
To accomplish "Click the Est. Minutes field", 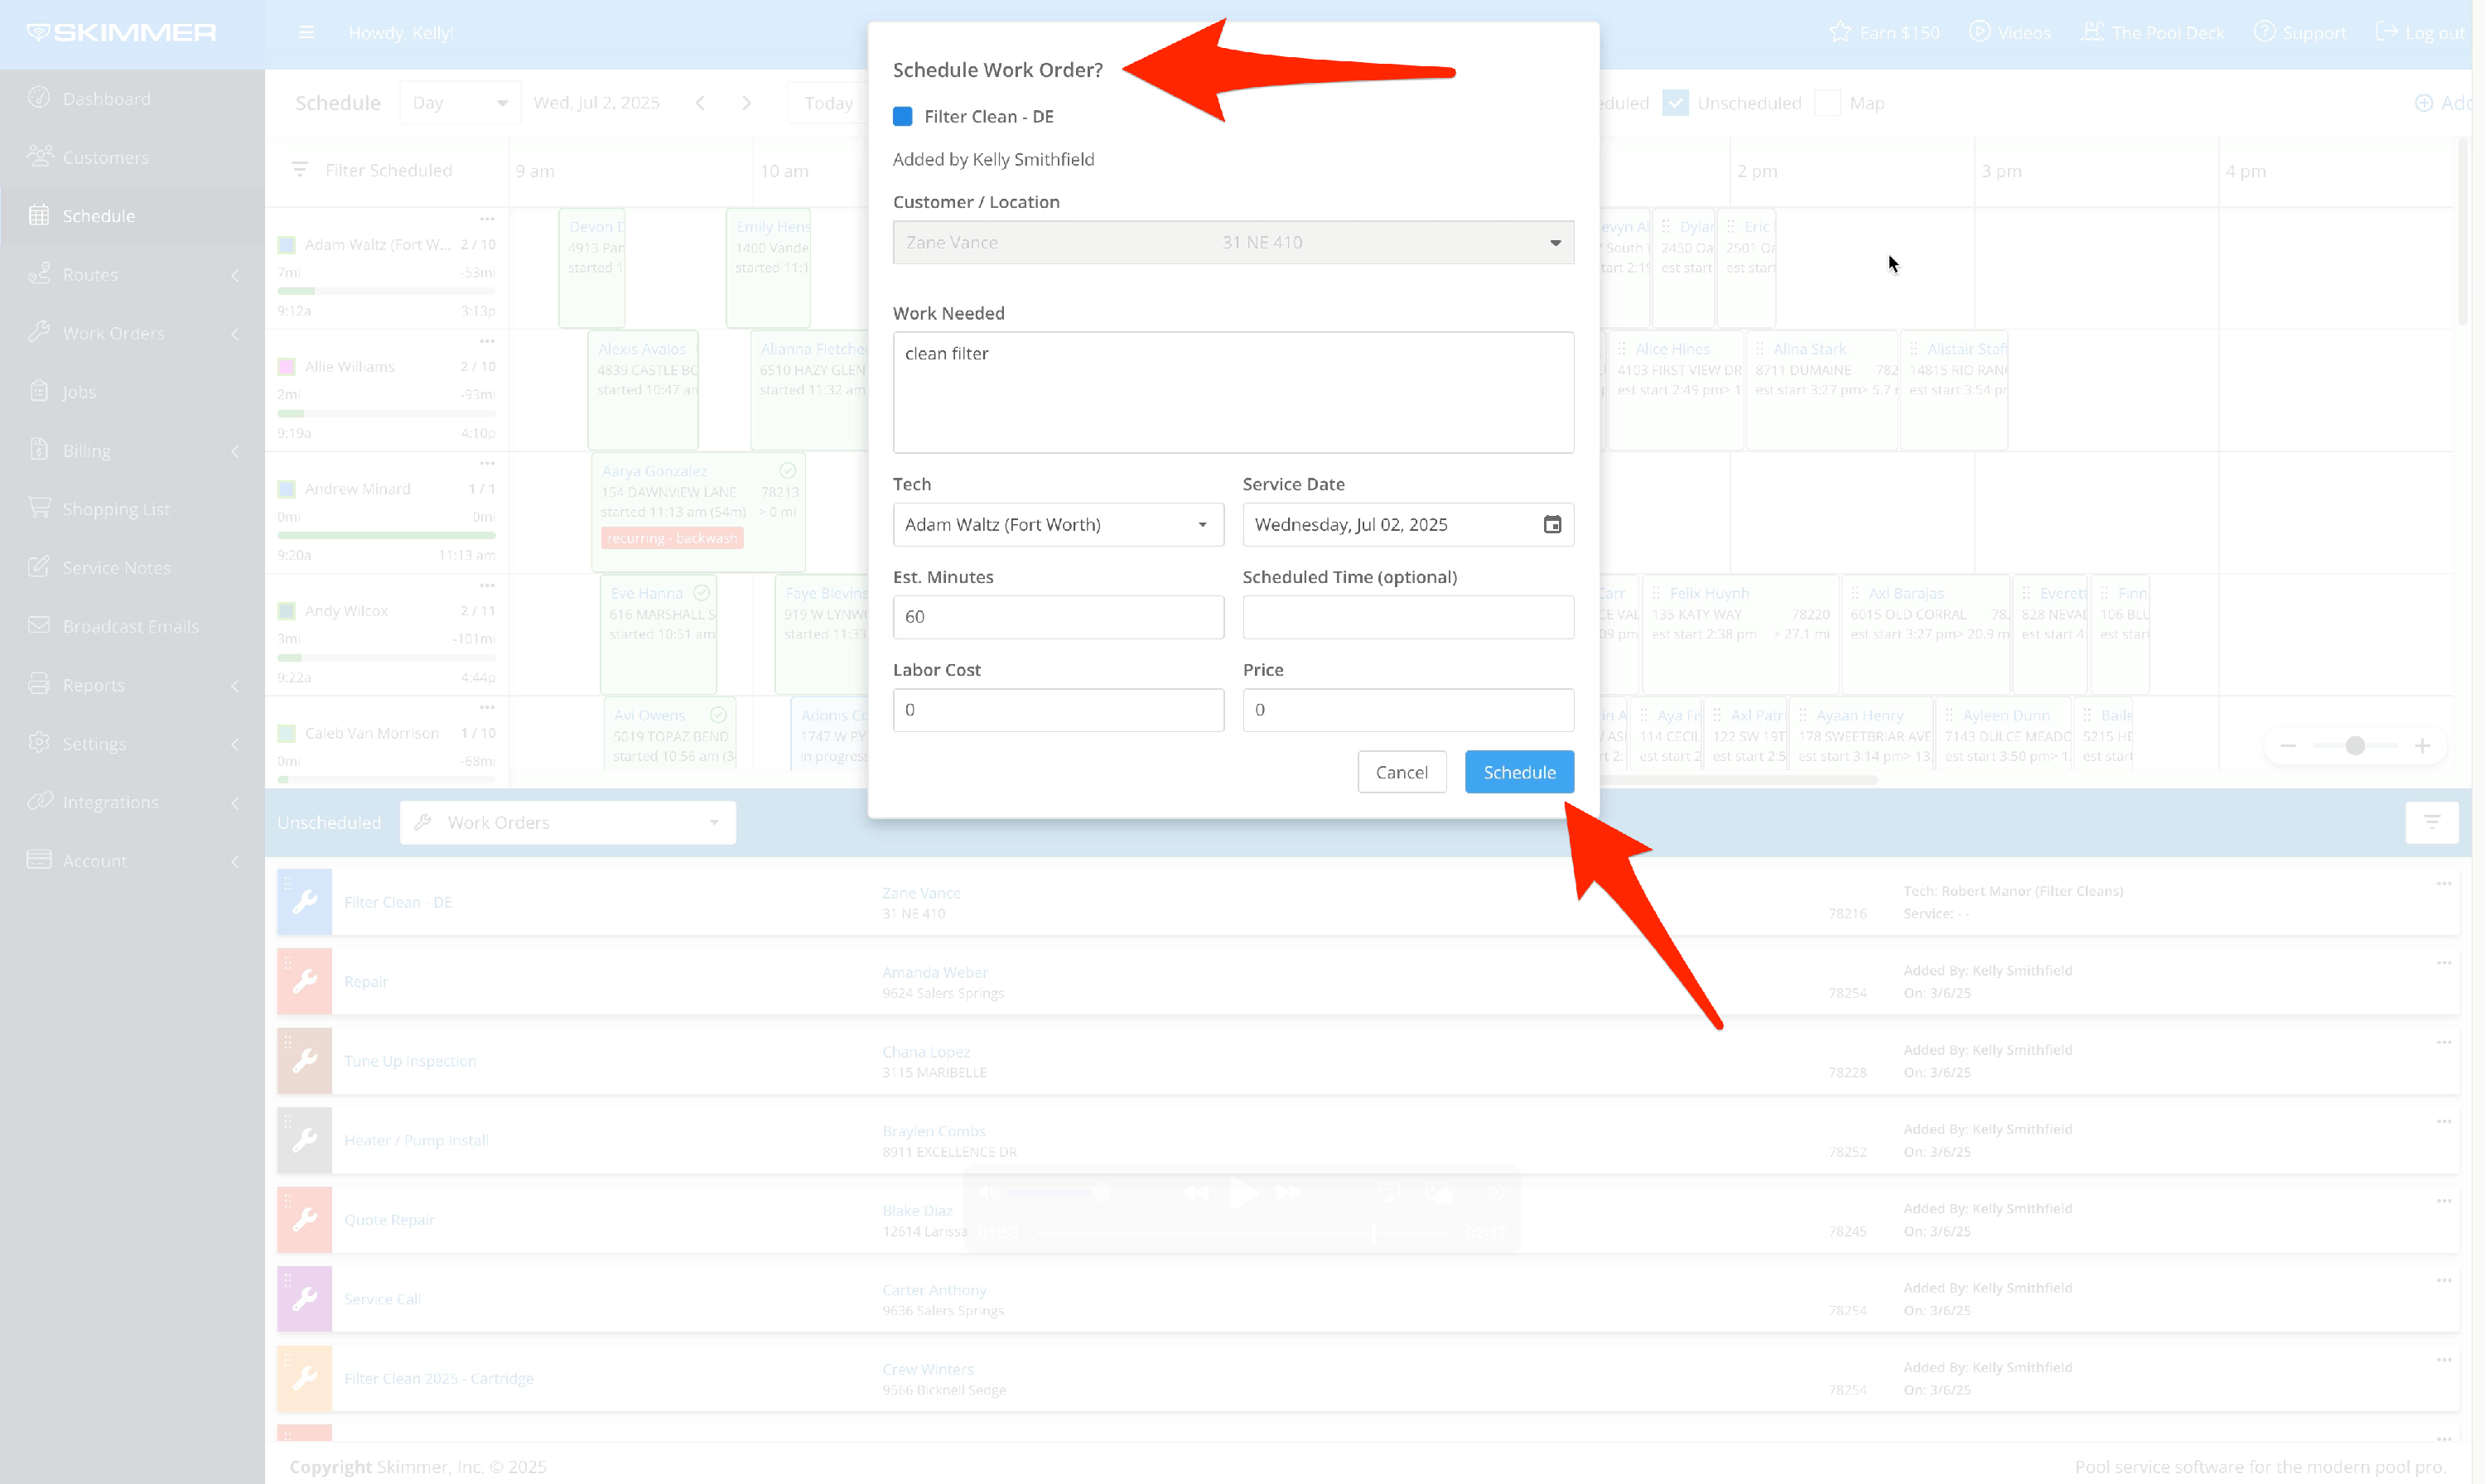I will (x=1058, y=617).
